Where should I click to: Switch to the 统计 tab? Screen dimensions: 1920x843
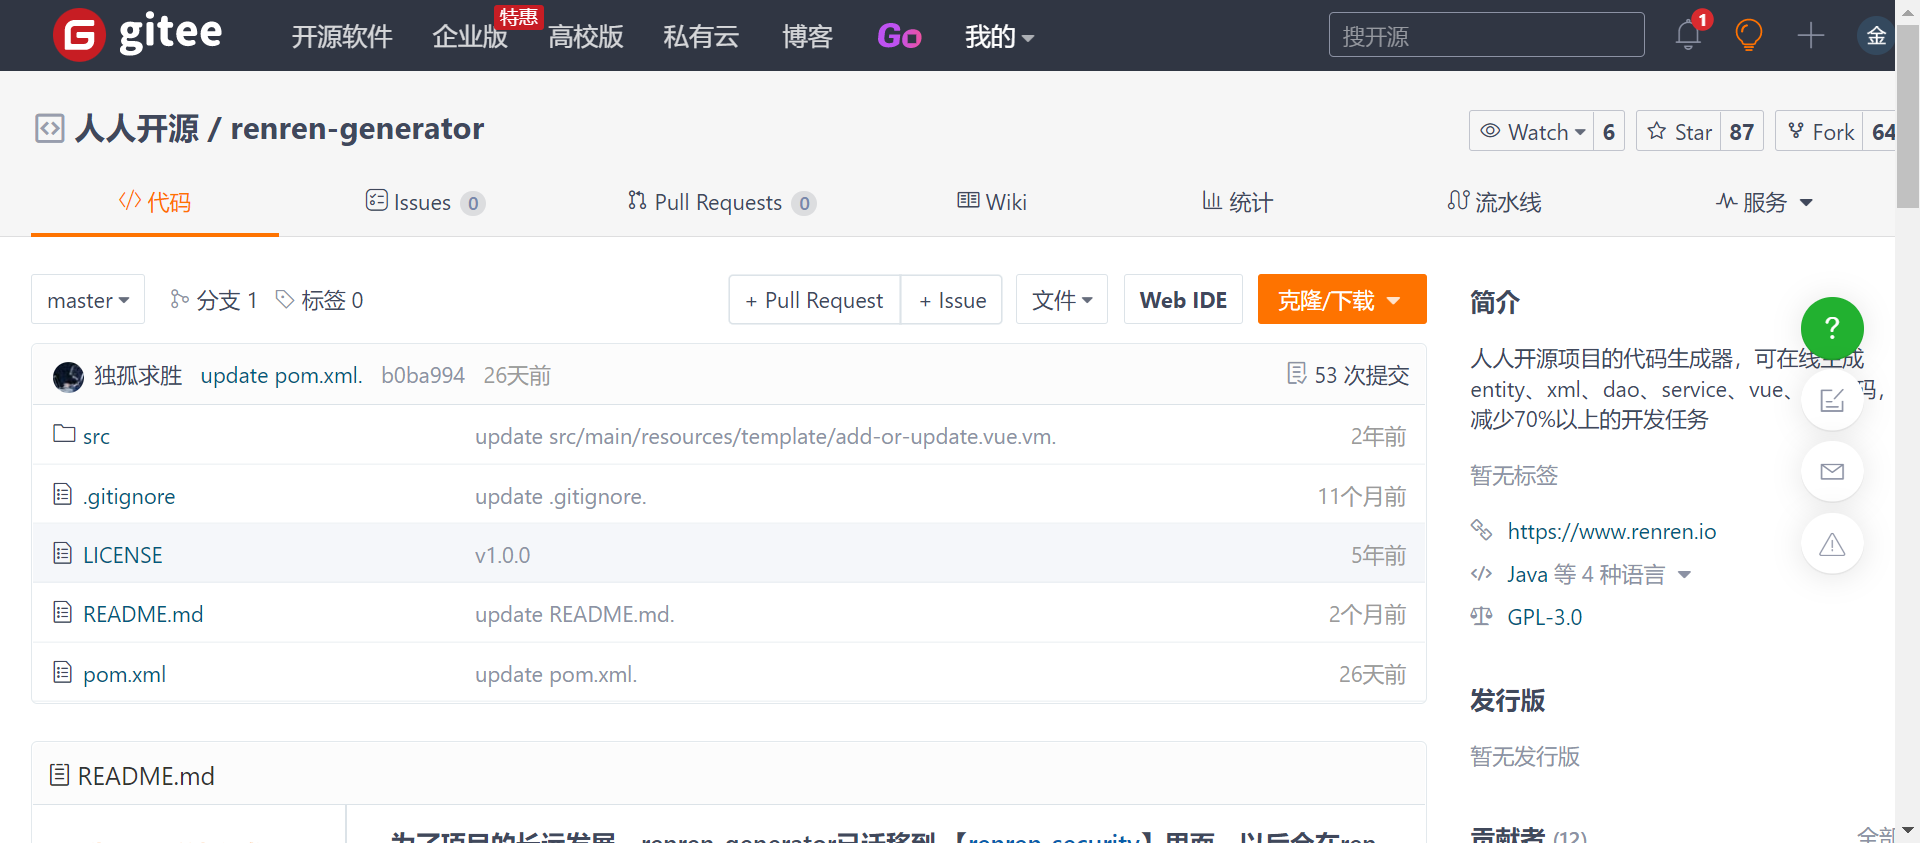point(1237,202)
